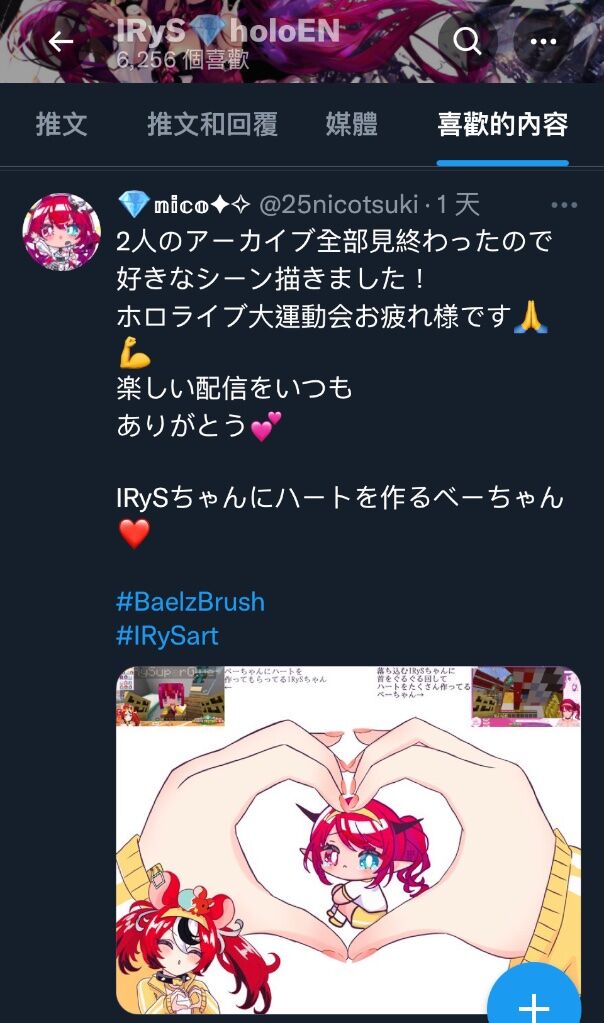Tap the Minecraft screenshot inset at top-left of artwork

[x=171, y=697]
